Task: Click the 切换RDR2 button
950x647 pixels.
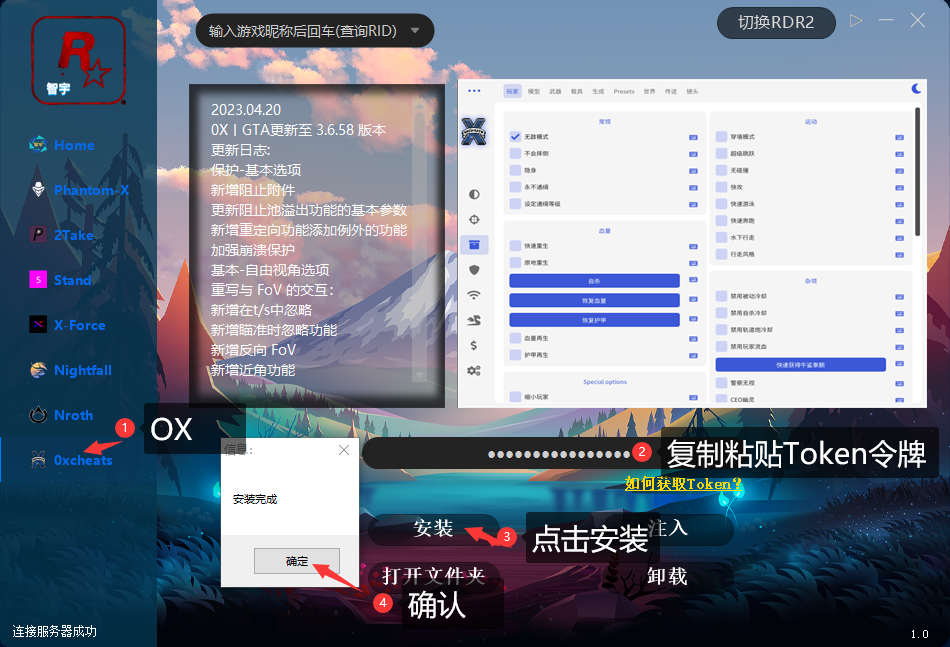Action: (776, 22)
